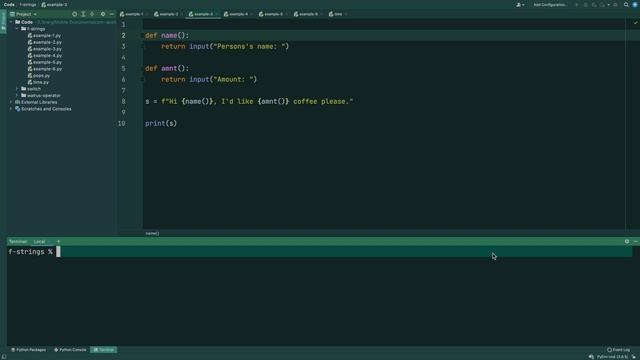Open Terminal panel settings gear
Screen dimensions: 640x360
tap(627, 242)
